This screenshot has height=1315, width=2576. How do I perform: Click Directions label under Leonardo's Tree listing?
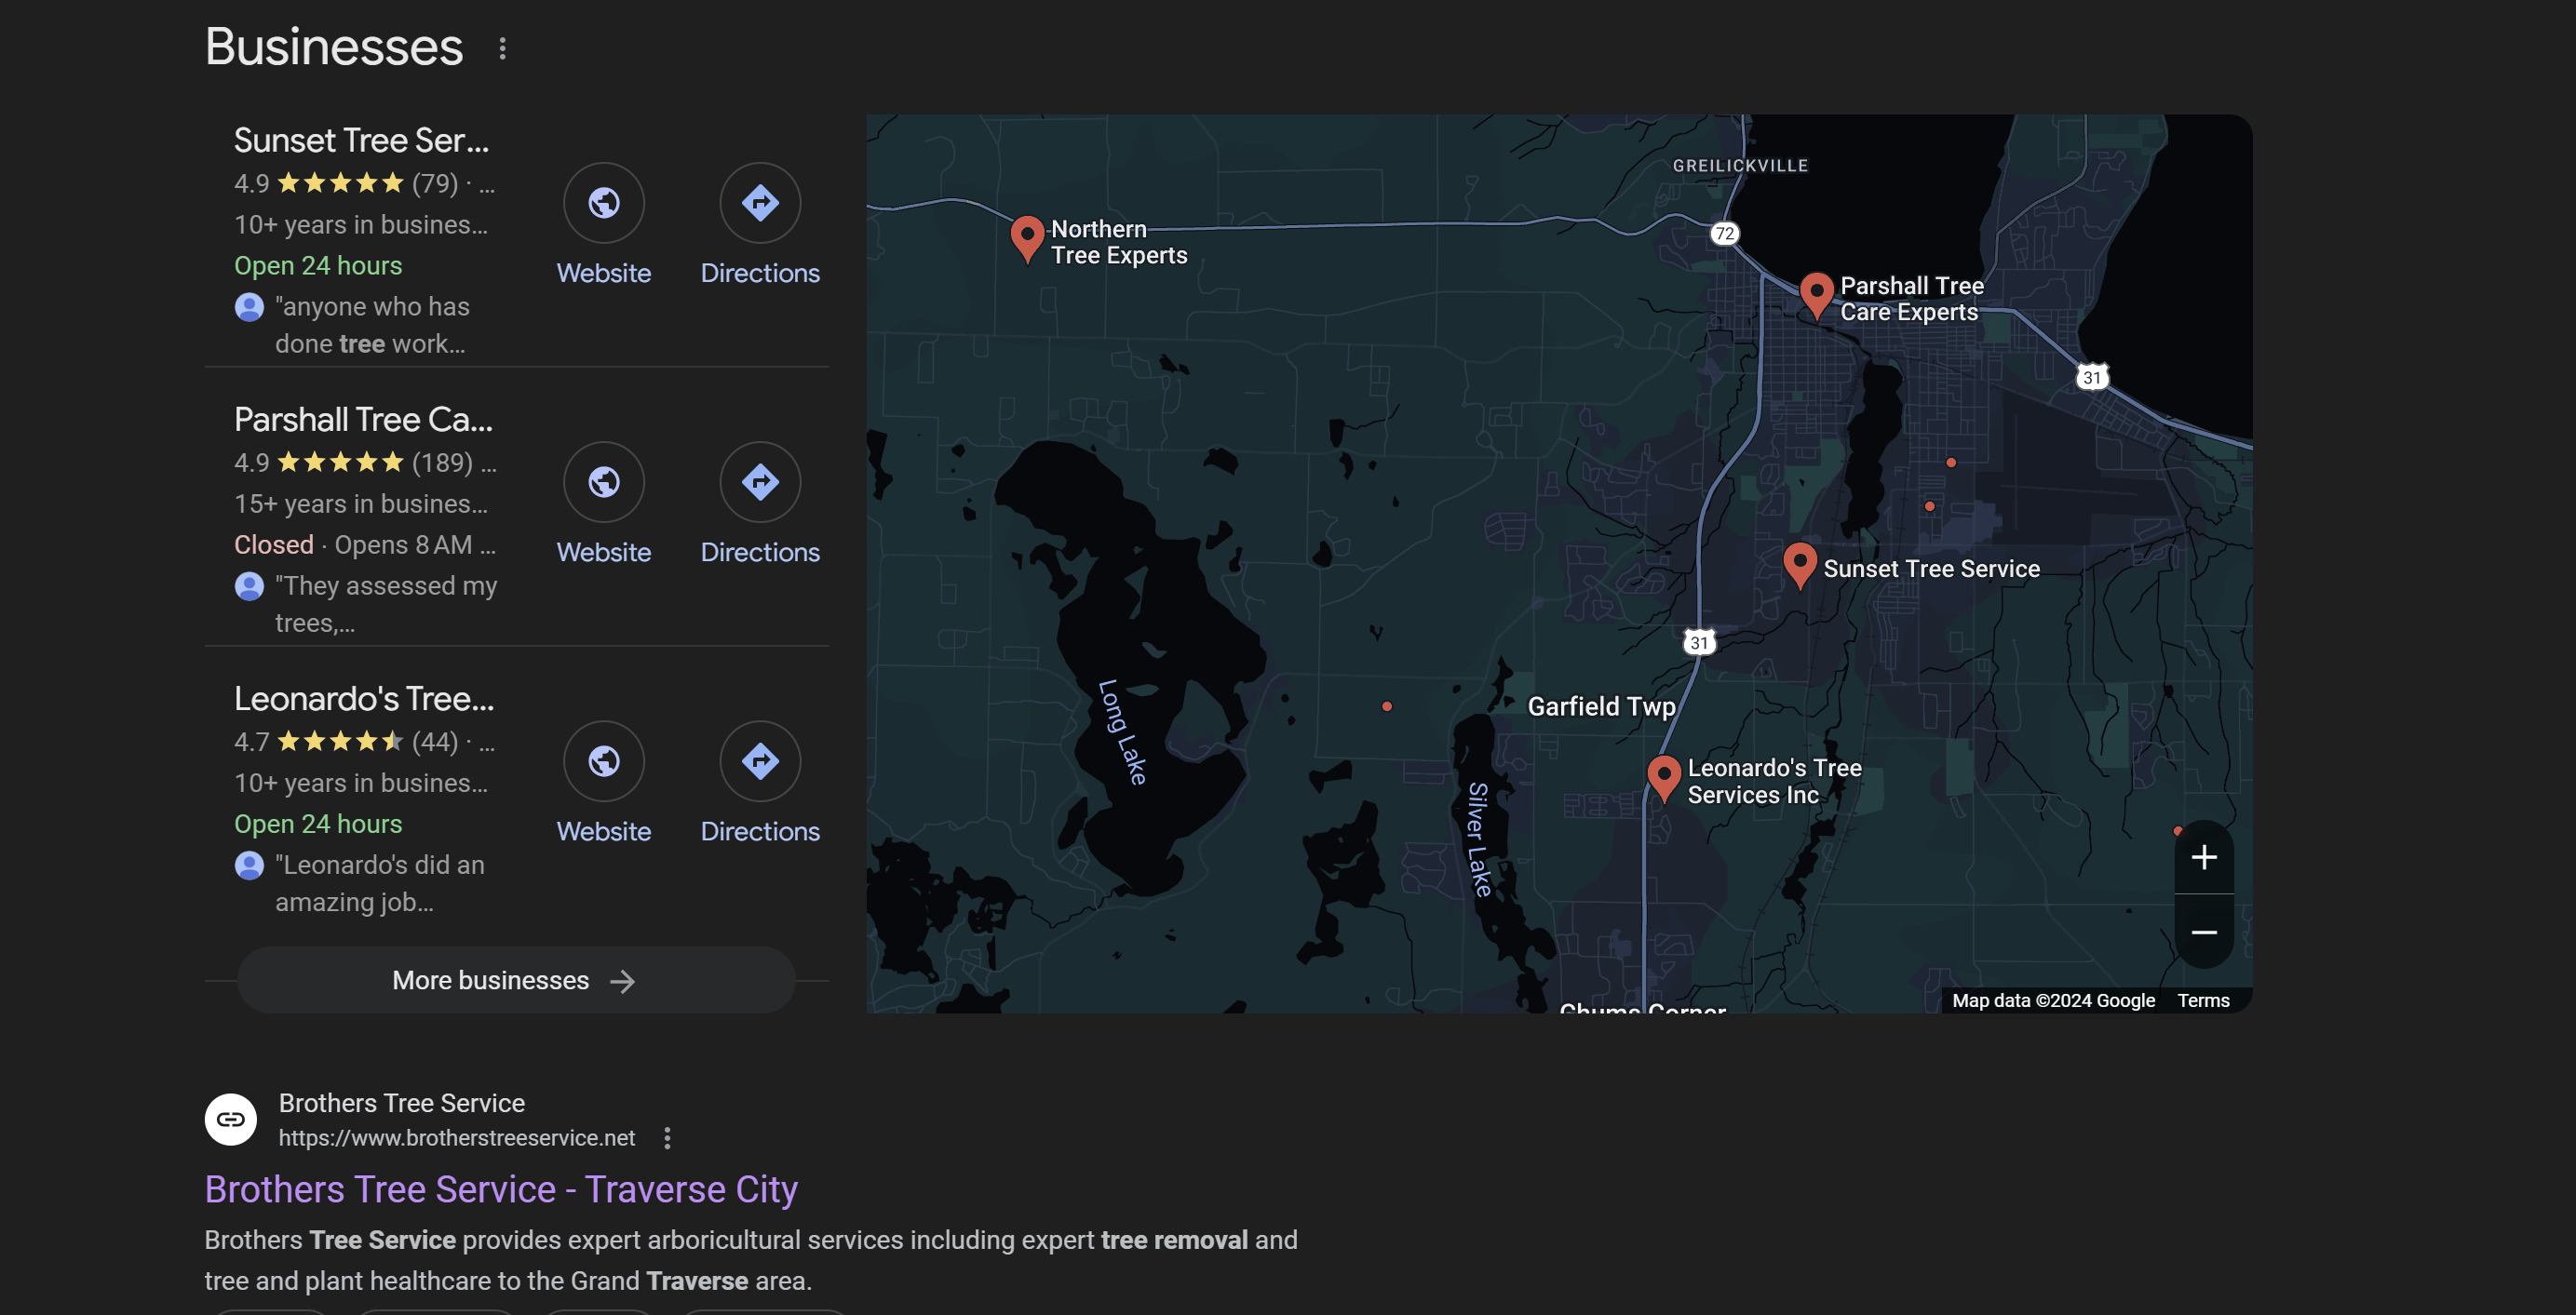760,831
